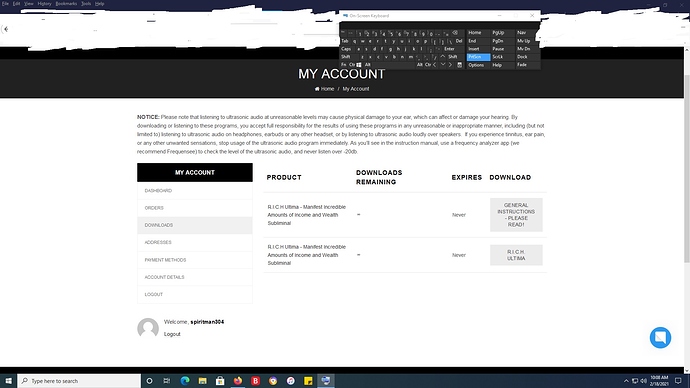Open the Bookmarks menu in the menu bar
This screenshot has height=388, width=690.
(66, 4)
